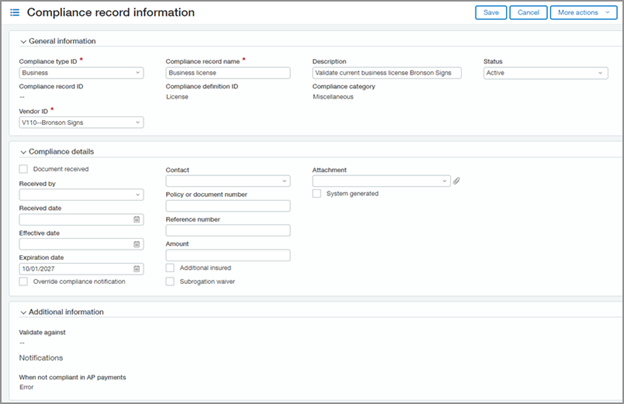
Task: Click the paperclip attachment icon
Action: (457, 181)
